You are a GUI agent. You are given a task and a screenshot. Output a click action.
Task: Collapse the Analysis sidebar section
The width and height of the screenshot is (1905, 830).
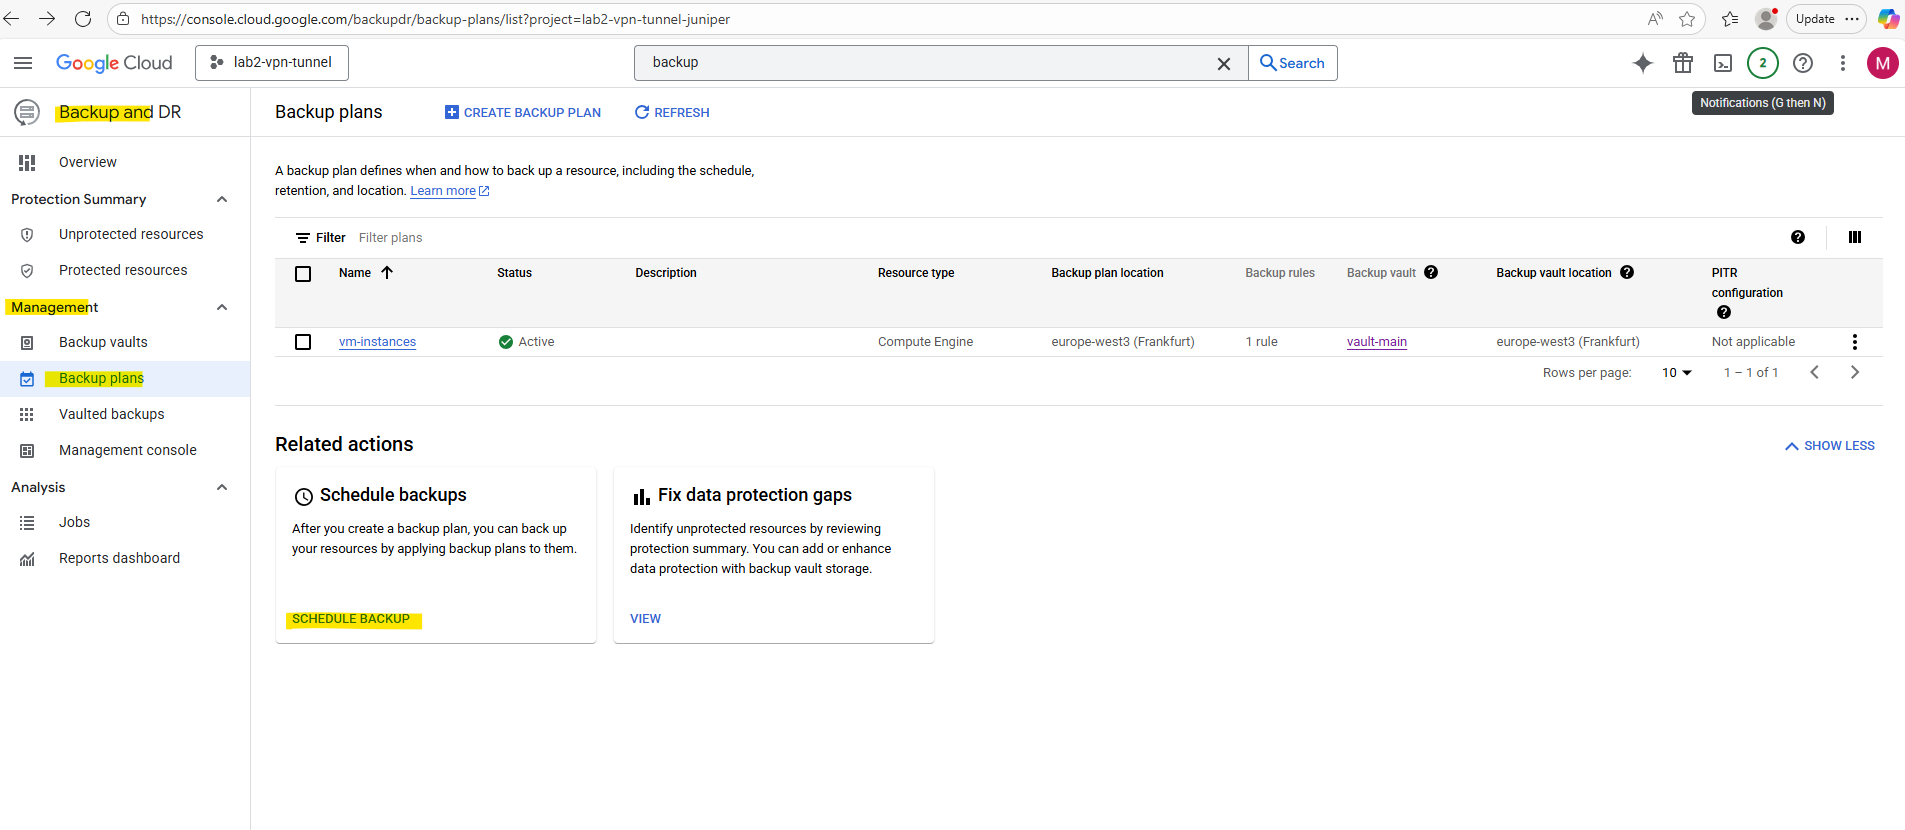coord(222,487)
